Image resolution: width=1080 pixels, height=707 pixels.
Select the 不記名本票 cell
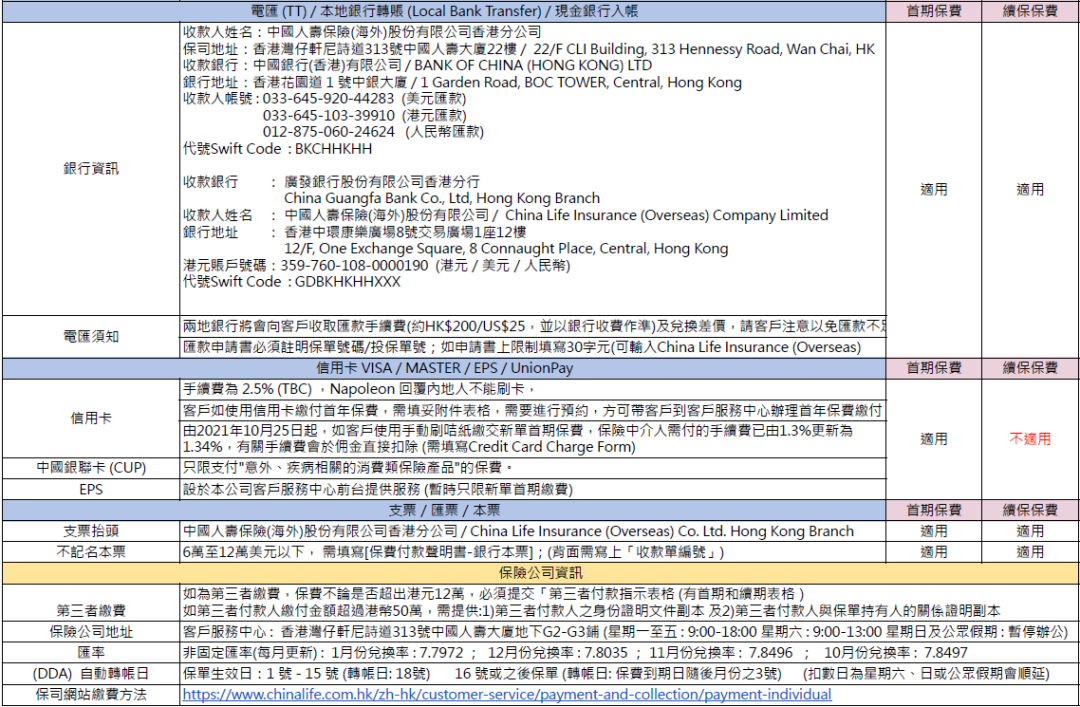pyautogui.click(x=91, y=552)
